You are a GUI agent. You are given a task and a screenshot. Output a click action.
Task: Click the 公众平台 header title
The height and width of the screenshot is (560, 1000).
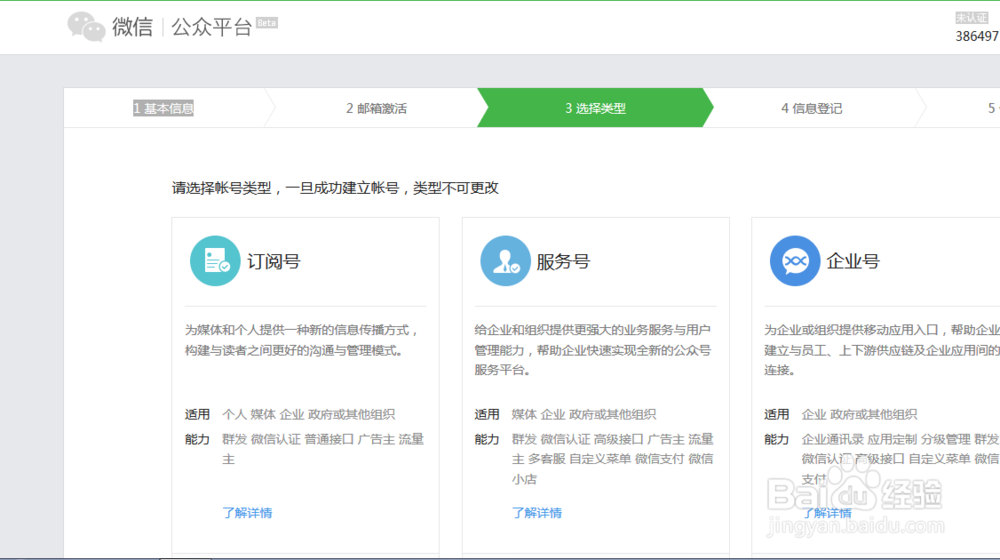click(x=212, y=27)
